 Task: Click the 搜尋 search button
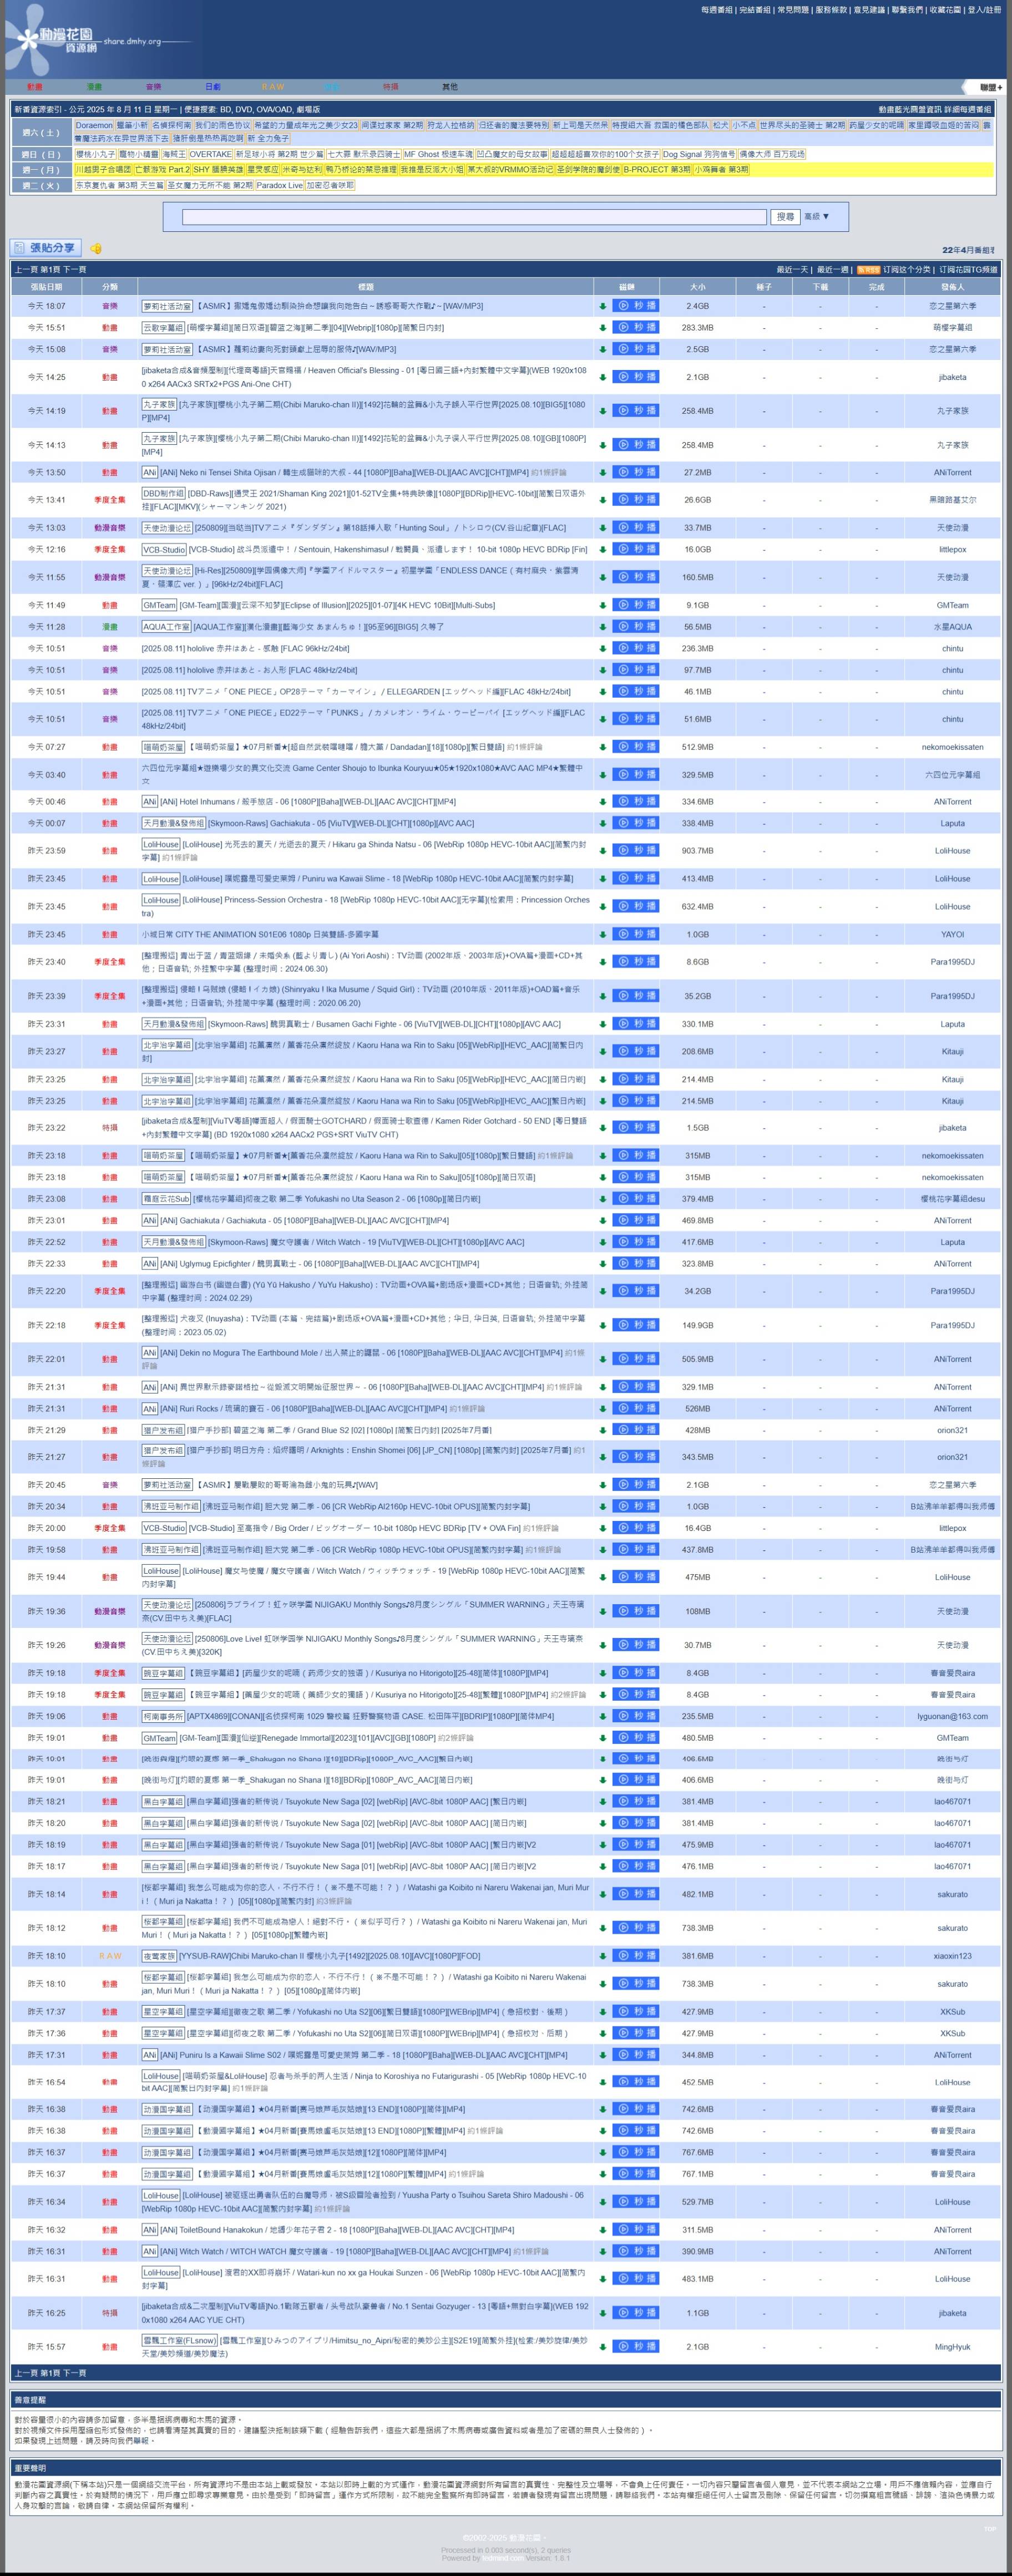785,216
